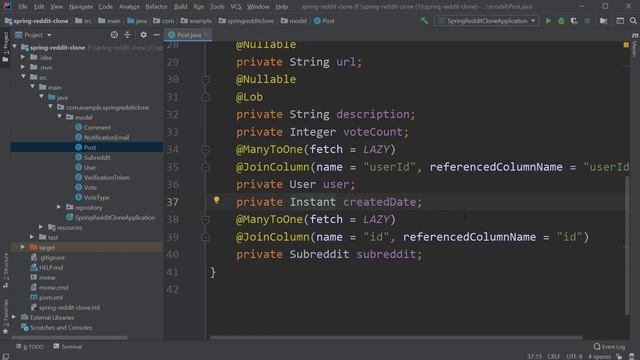Open the Event Log
This screenshot has width=640, height=360.
click(609, 347)
